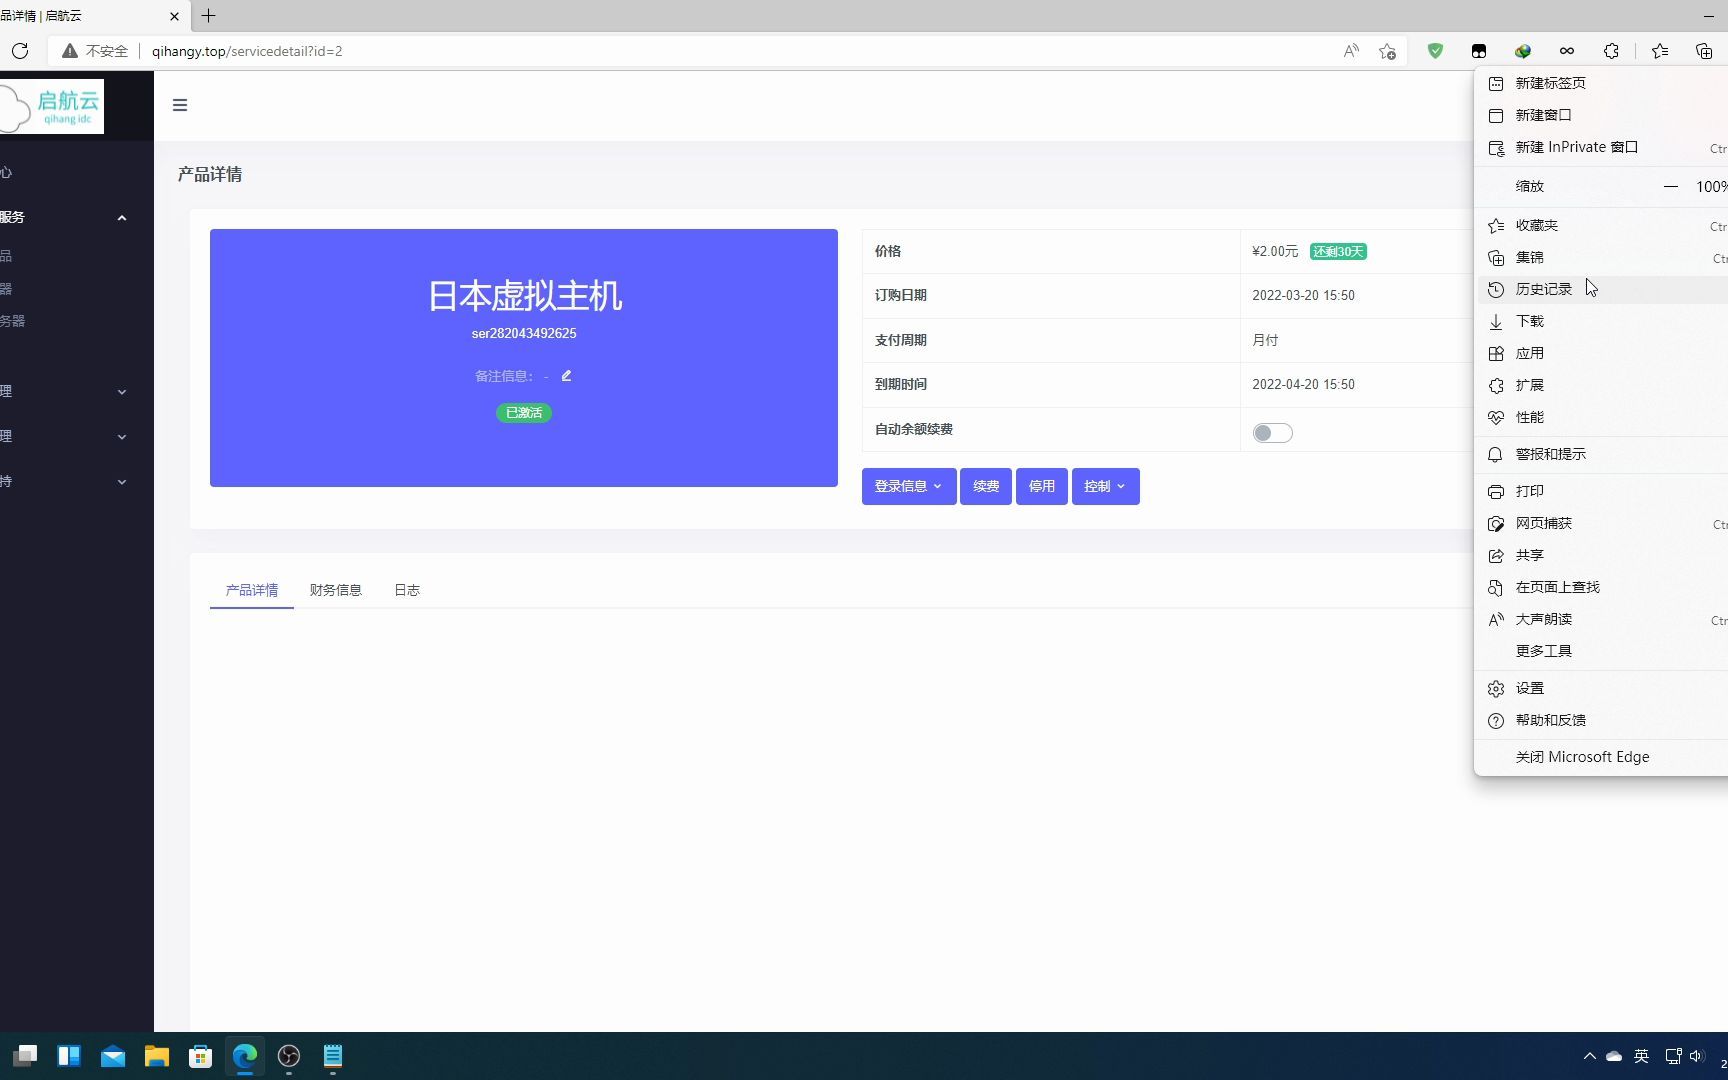The image size is (1728, 1080).
Task: Open 警报和提示 from Edge menu
Action: coord(1603,454)
